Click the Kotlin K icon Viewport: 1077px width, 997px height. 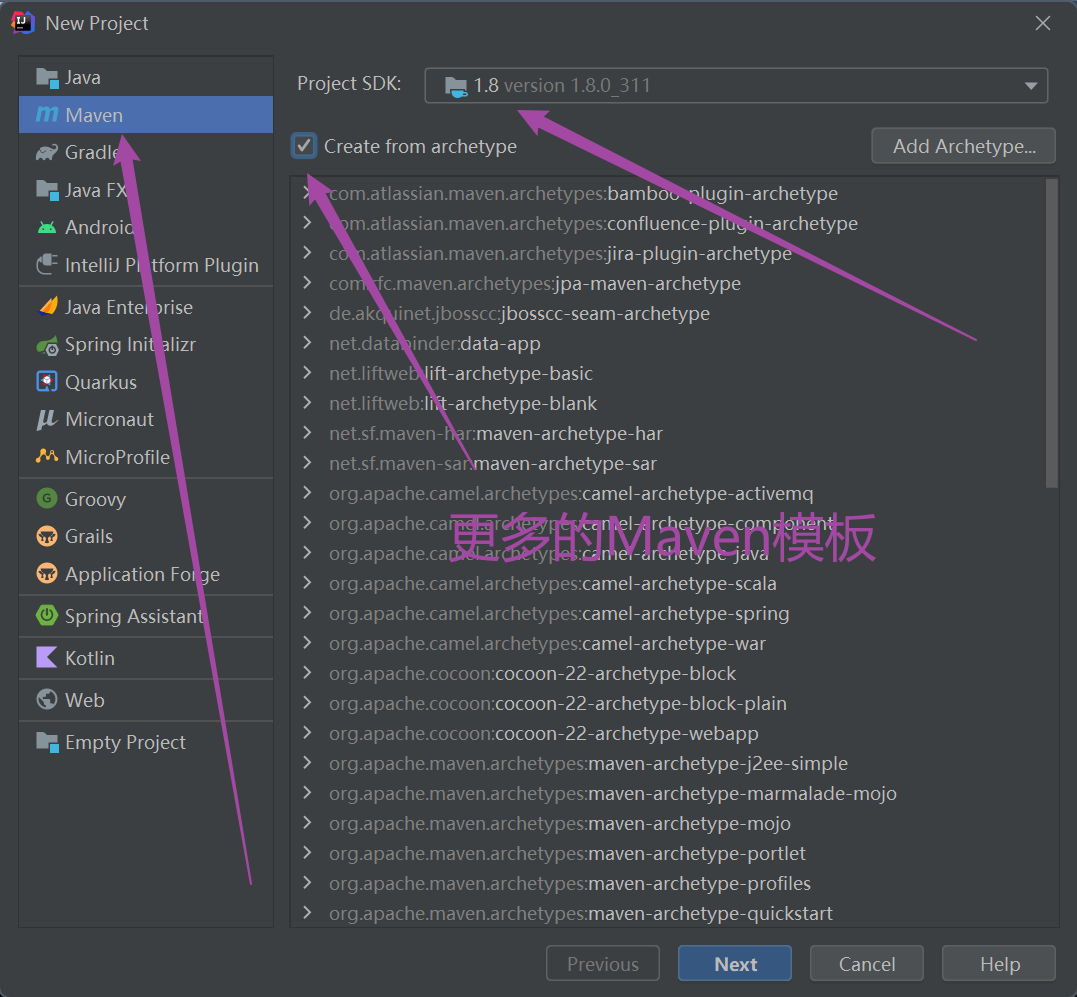click(47, 657)
